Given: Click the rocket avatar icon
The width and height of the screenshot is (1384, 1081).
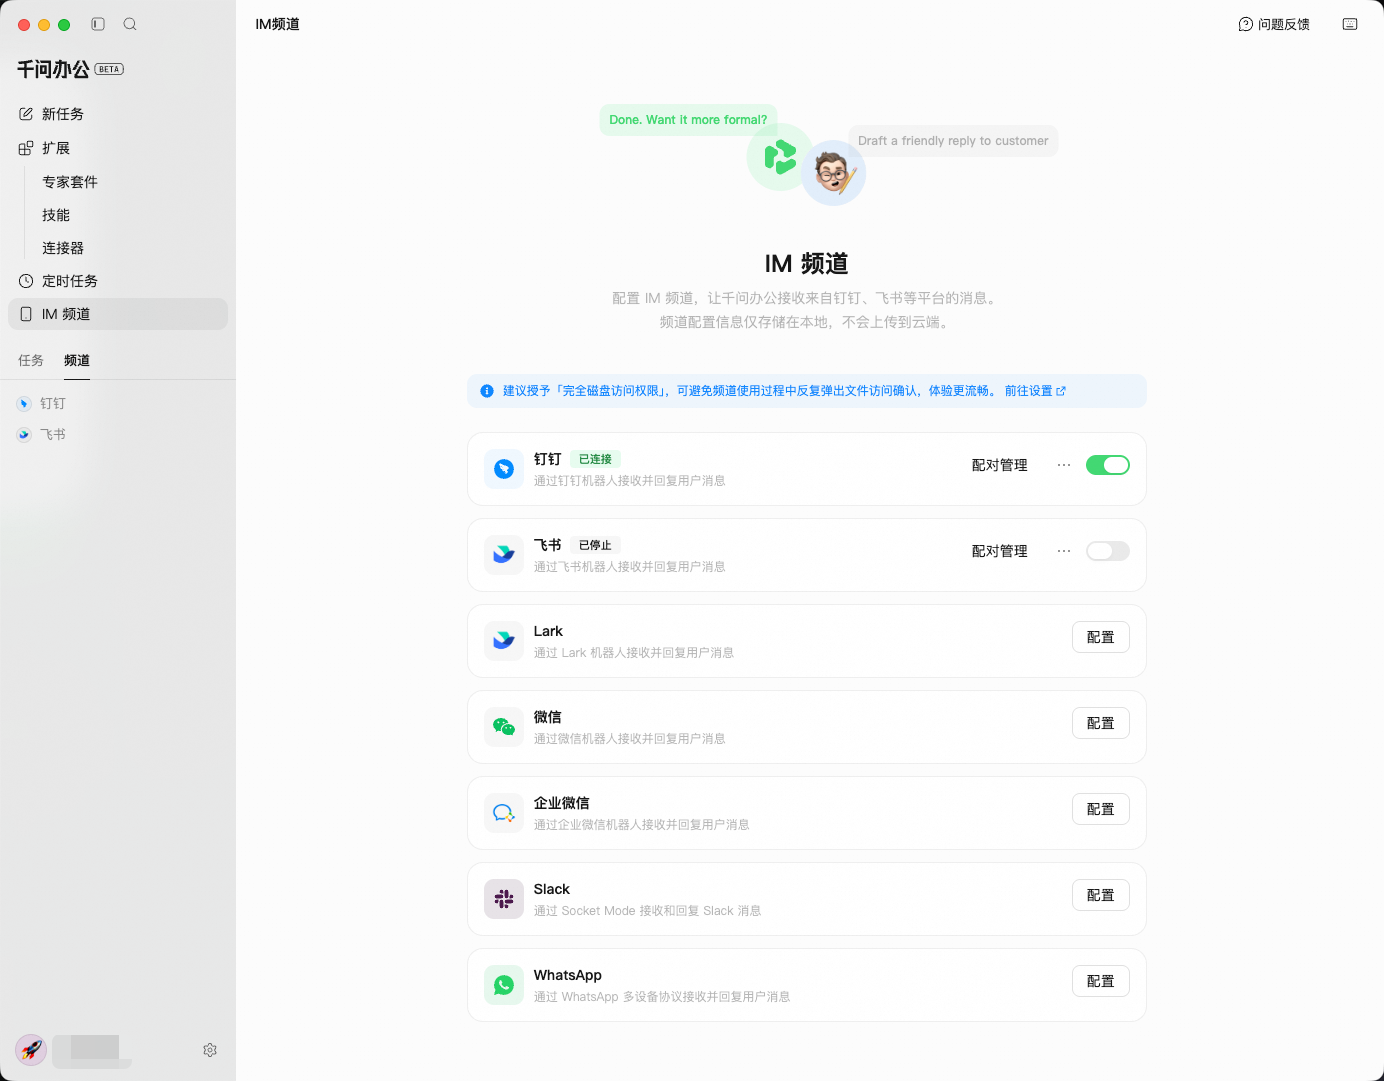Looking at the screenshot, I should point(31,1050).
